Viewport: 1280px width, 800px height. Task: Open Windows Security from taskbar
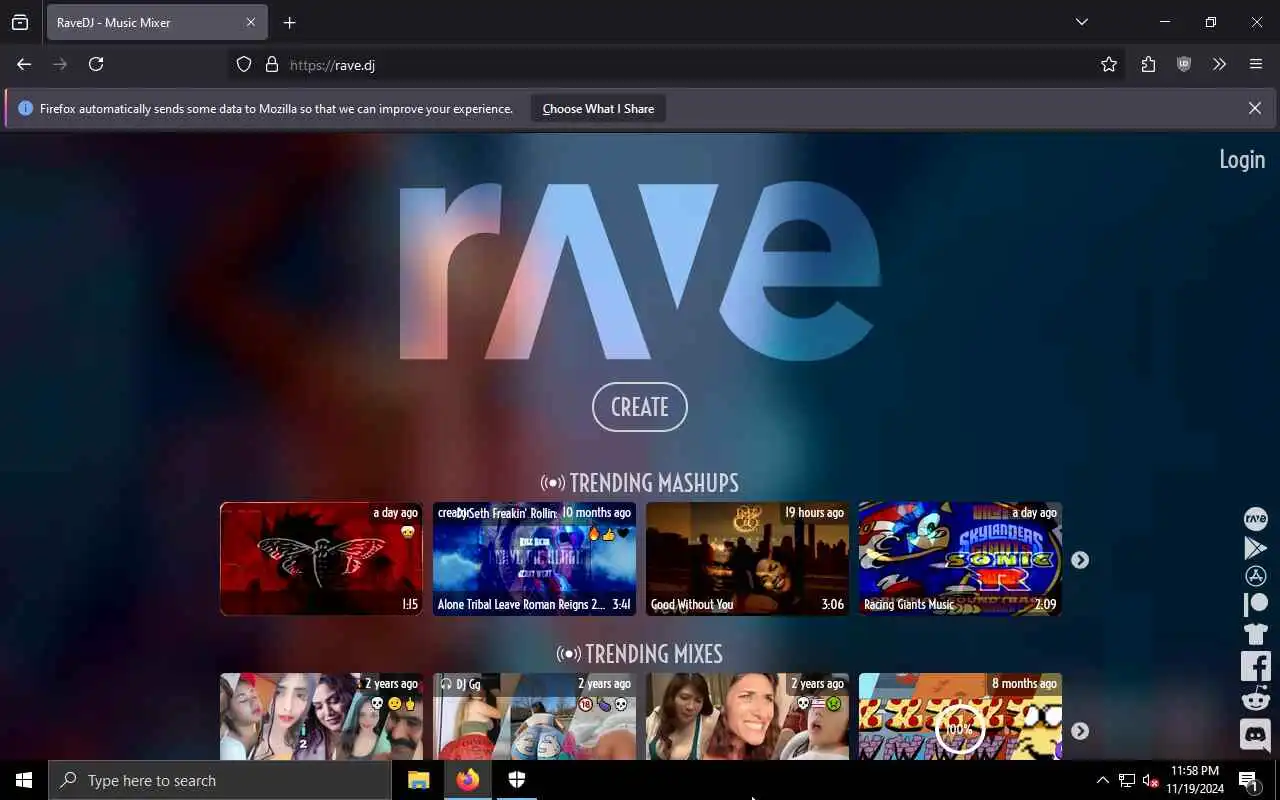[516, 780]
